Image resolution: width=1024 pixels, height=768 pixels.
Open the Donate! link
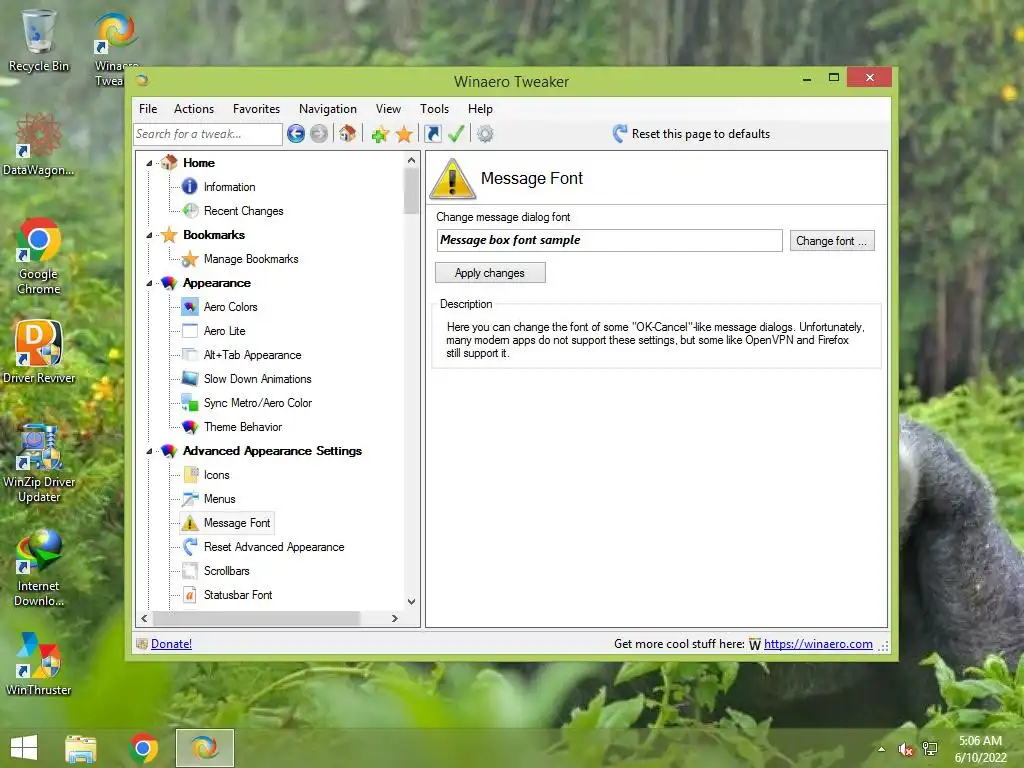[x=171, y=644]
